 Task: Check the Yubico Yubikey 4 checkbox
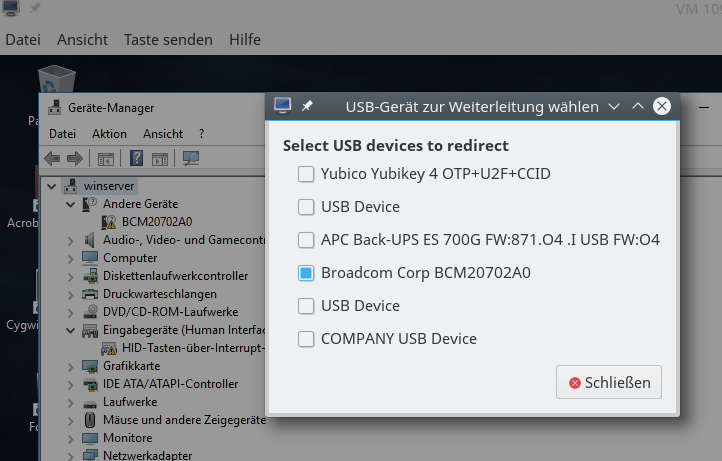point(306,174)
